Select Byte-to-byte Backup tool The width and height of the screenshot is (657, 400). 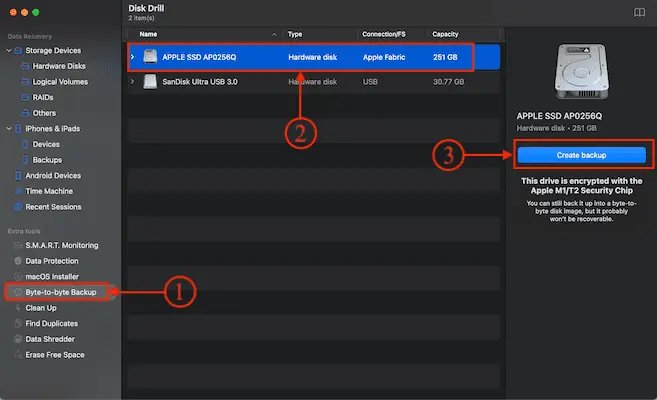pyautogui.click(x=61, y=292)
